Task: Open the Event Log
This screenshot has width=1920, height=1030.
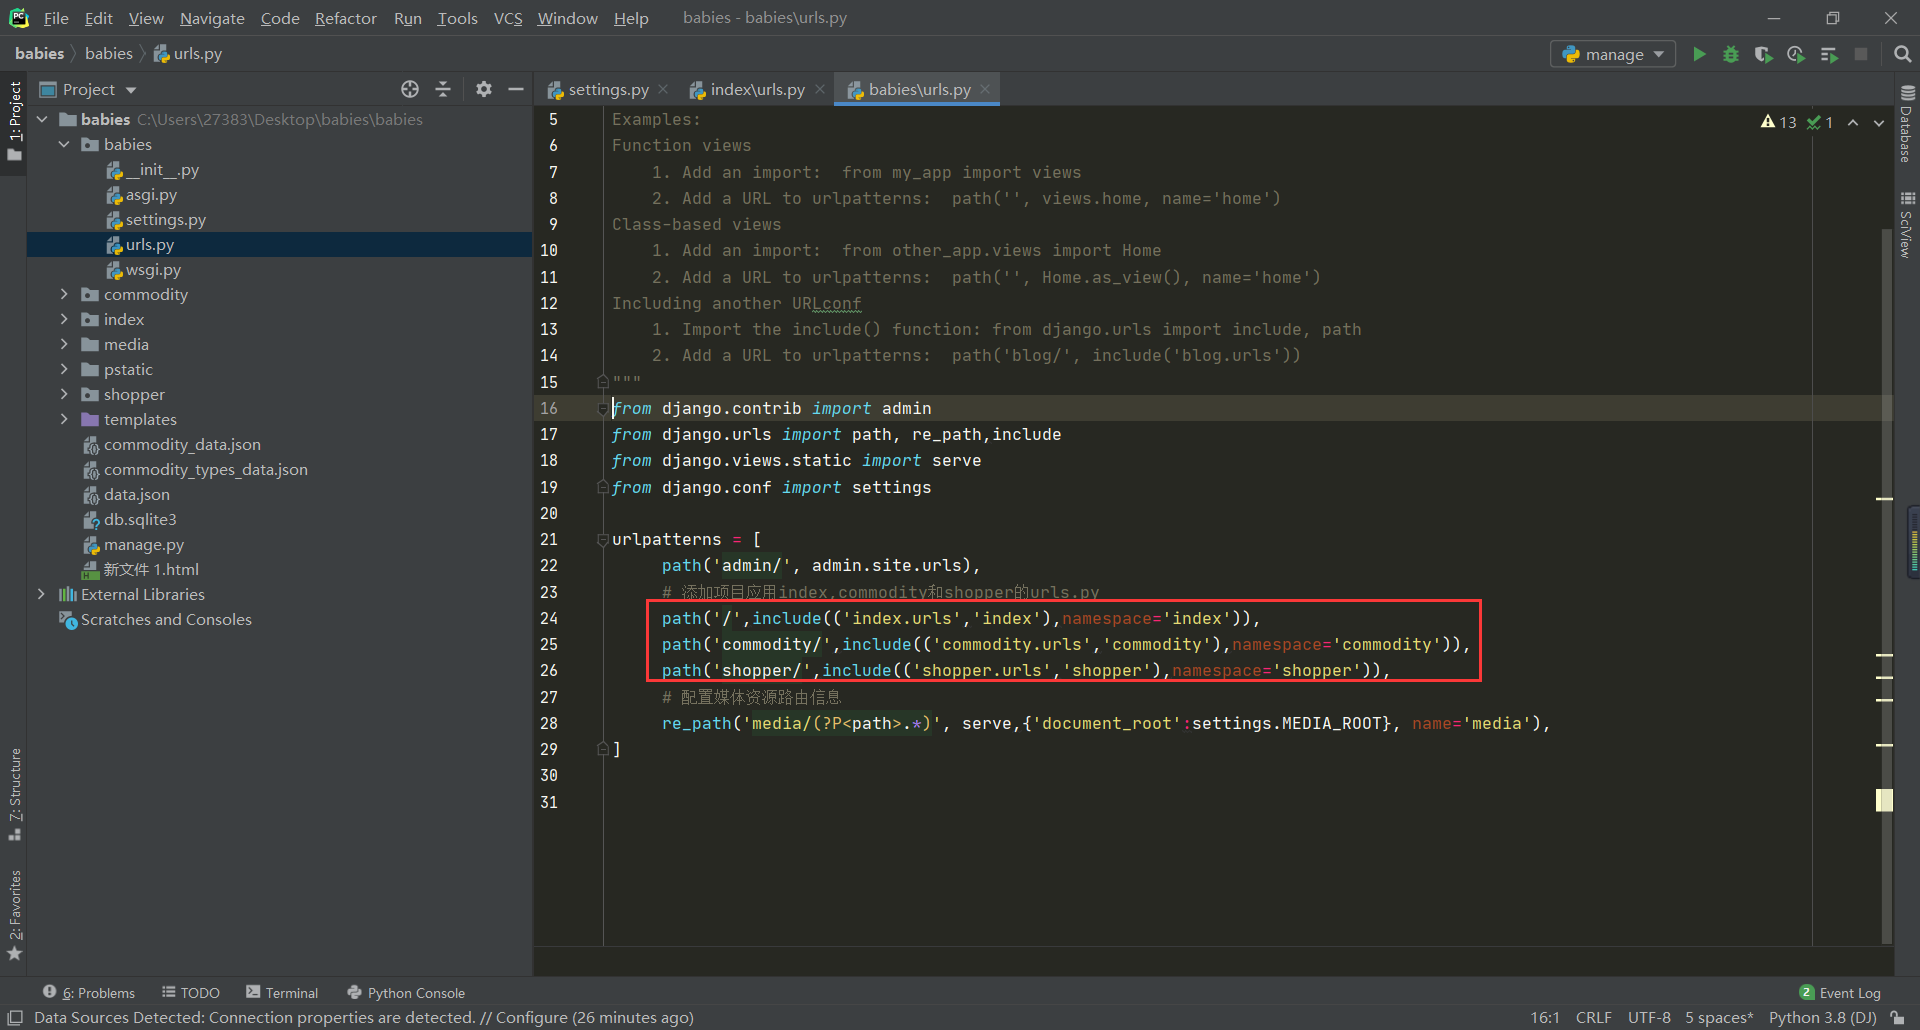Action: pyautogui.click(x=1840, y=992)
